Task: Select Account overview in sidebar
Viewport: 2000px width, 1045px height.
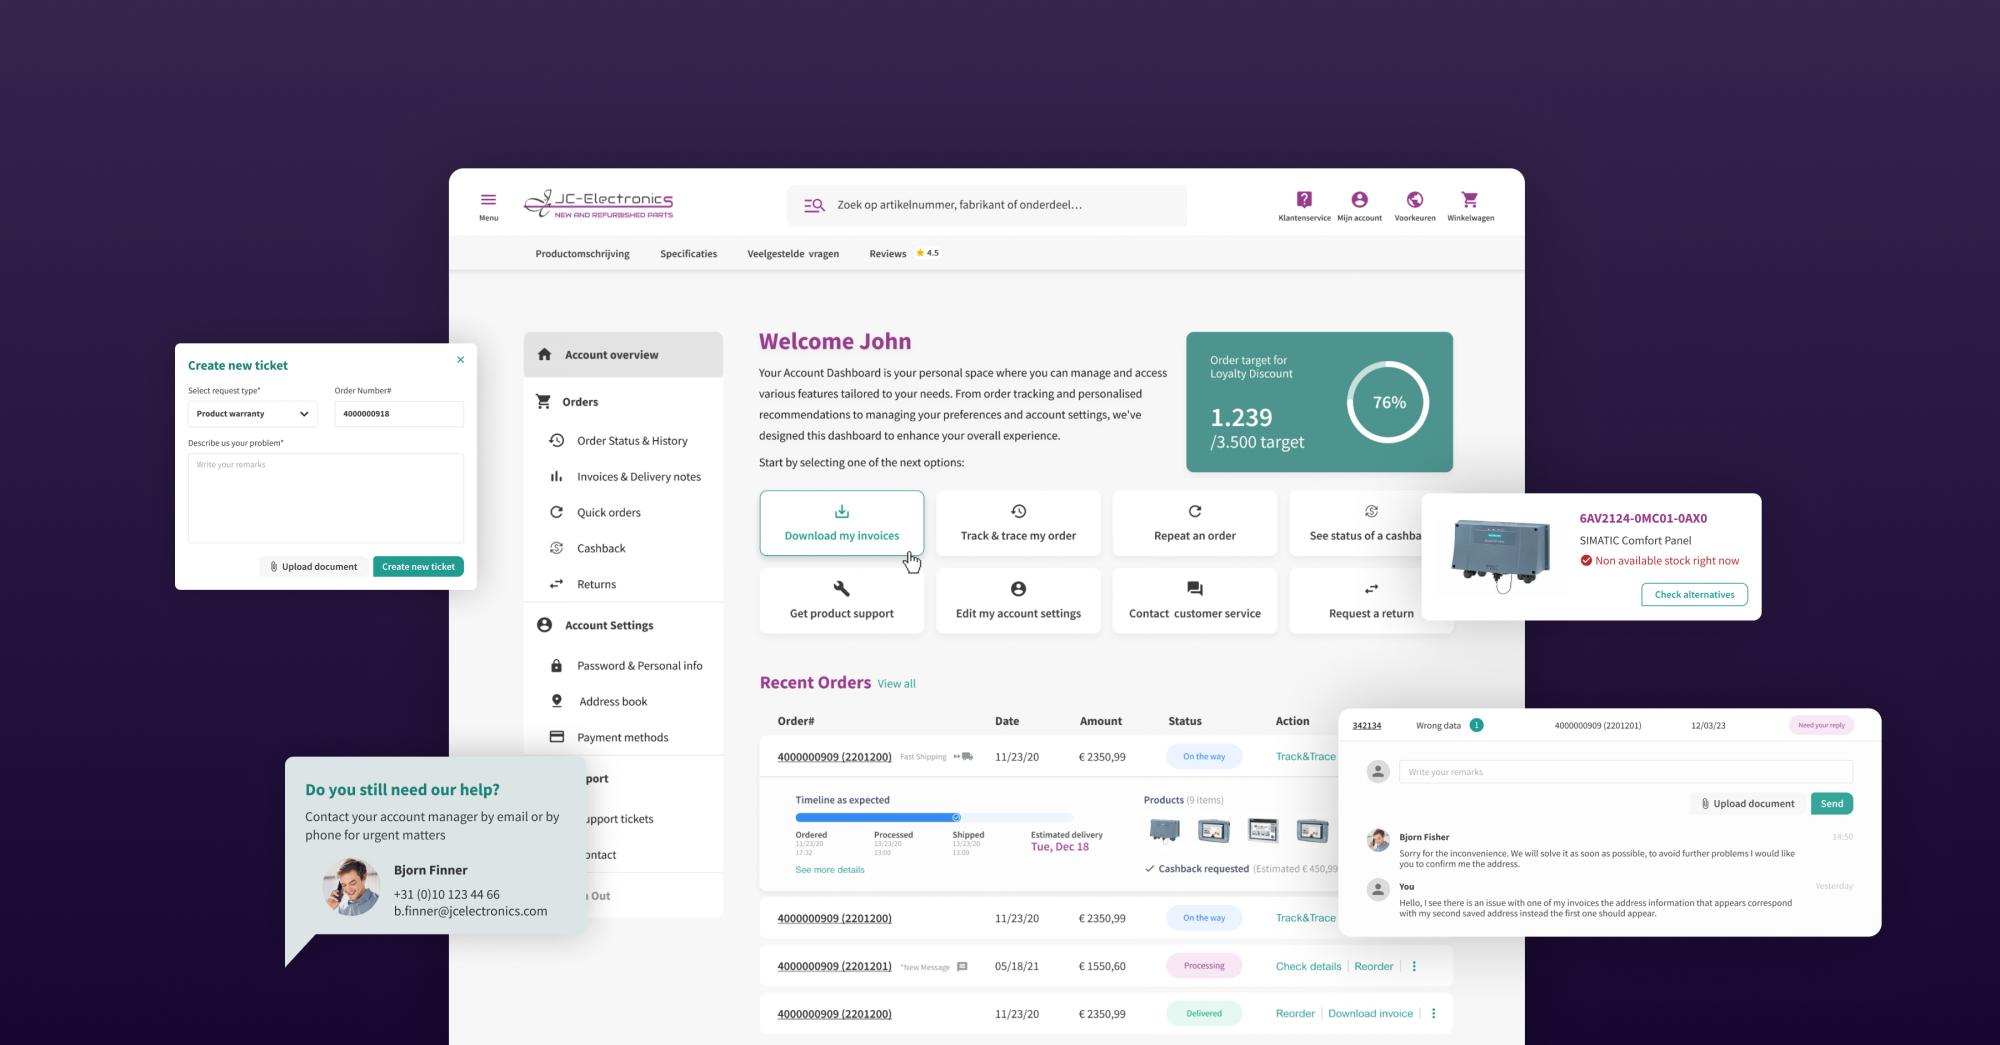Action: (623, 355)
